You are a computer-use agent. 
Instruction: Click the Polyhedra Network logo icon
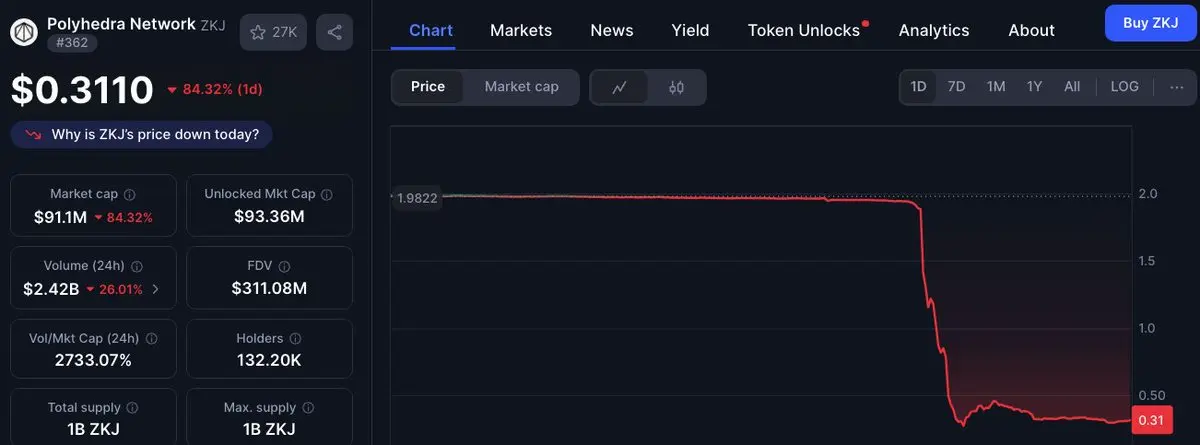point(24,31)
